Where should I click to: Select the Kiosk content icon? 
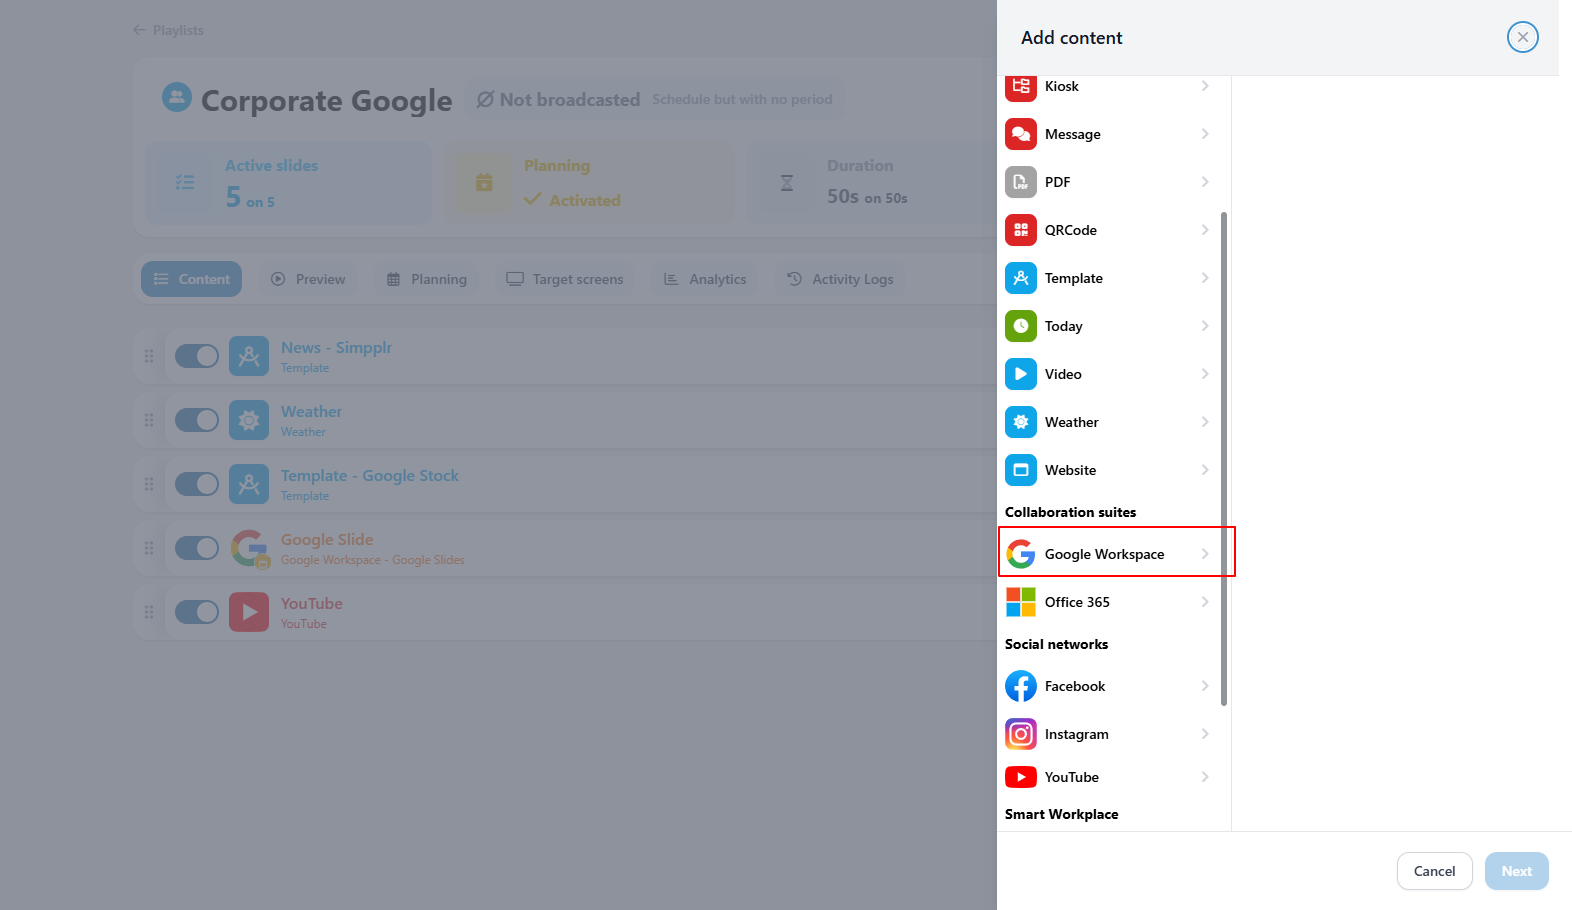1021,87
